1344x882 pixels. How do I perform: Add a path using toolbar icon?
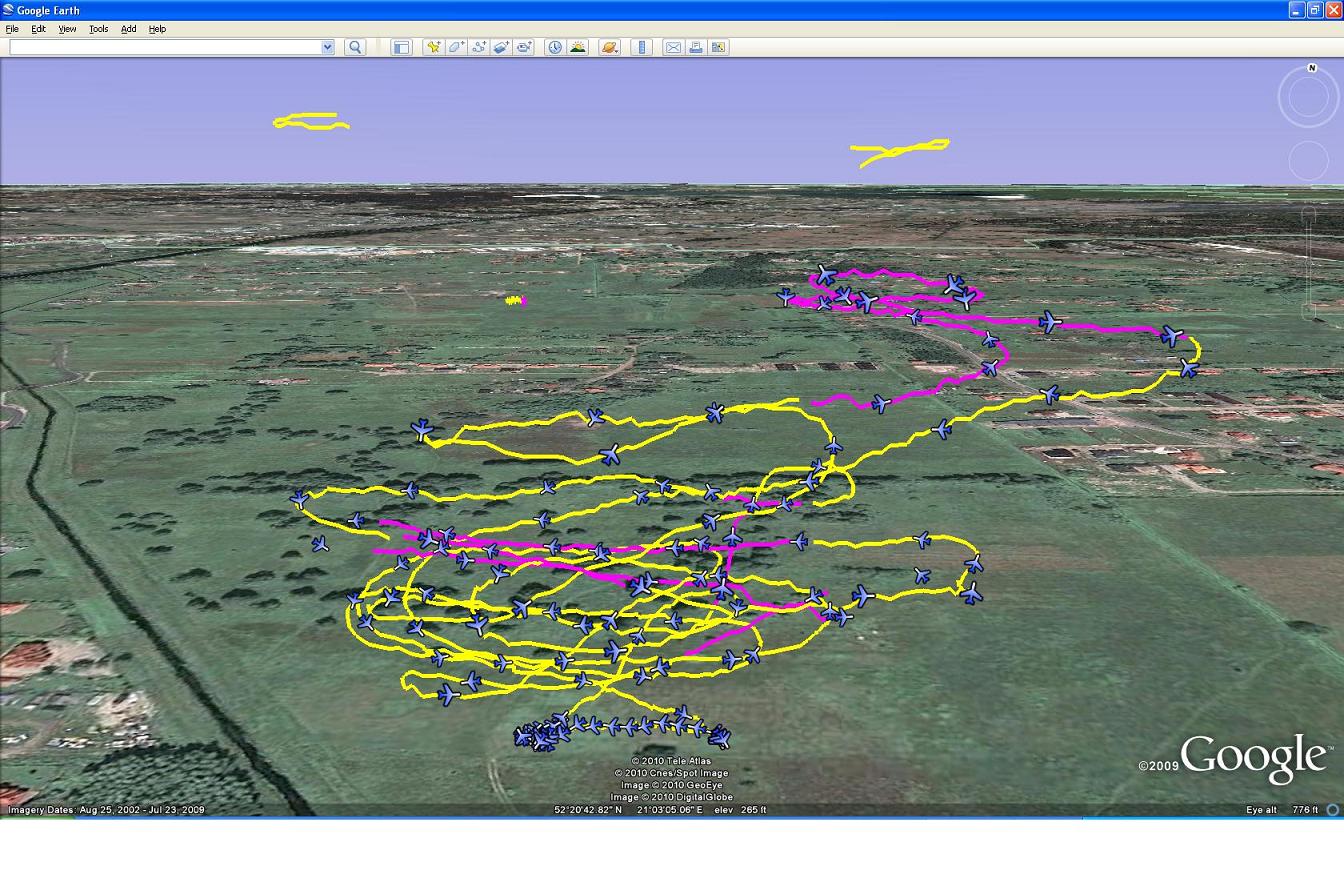[x=479, y=47]
